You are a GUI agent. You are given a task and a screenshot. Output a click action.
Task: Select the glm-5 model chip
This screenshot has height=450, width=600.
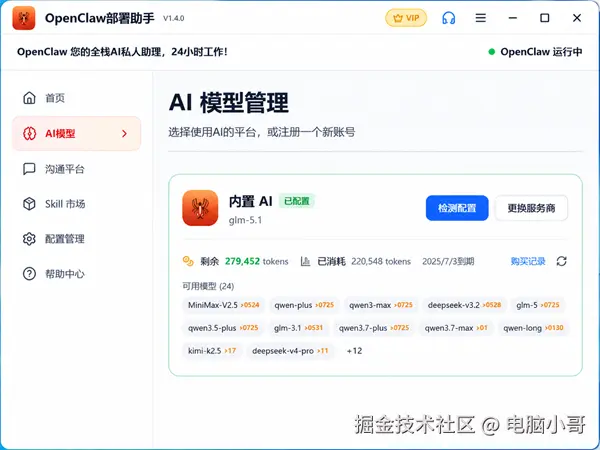pos(538,305)
